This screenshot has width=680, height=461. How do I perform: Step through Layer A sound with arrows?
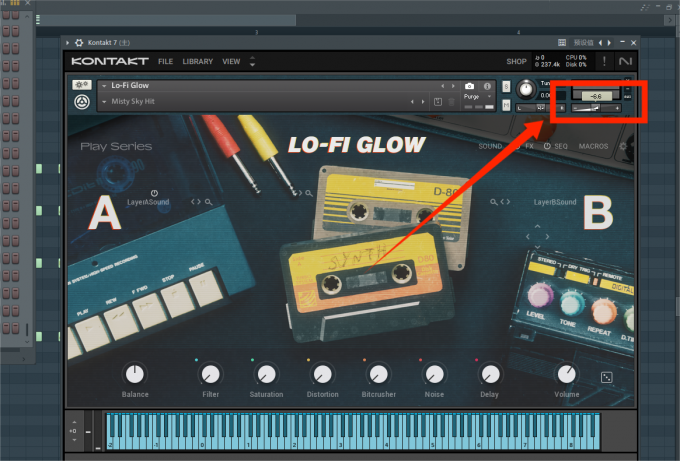point(196,202)
